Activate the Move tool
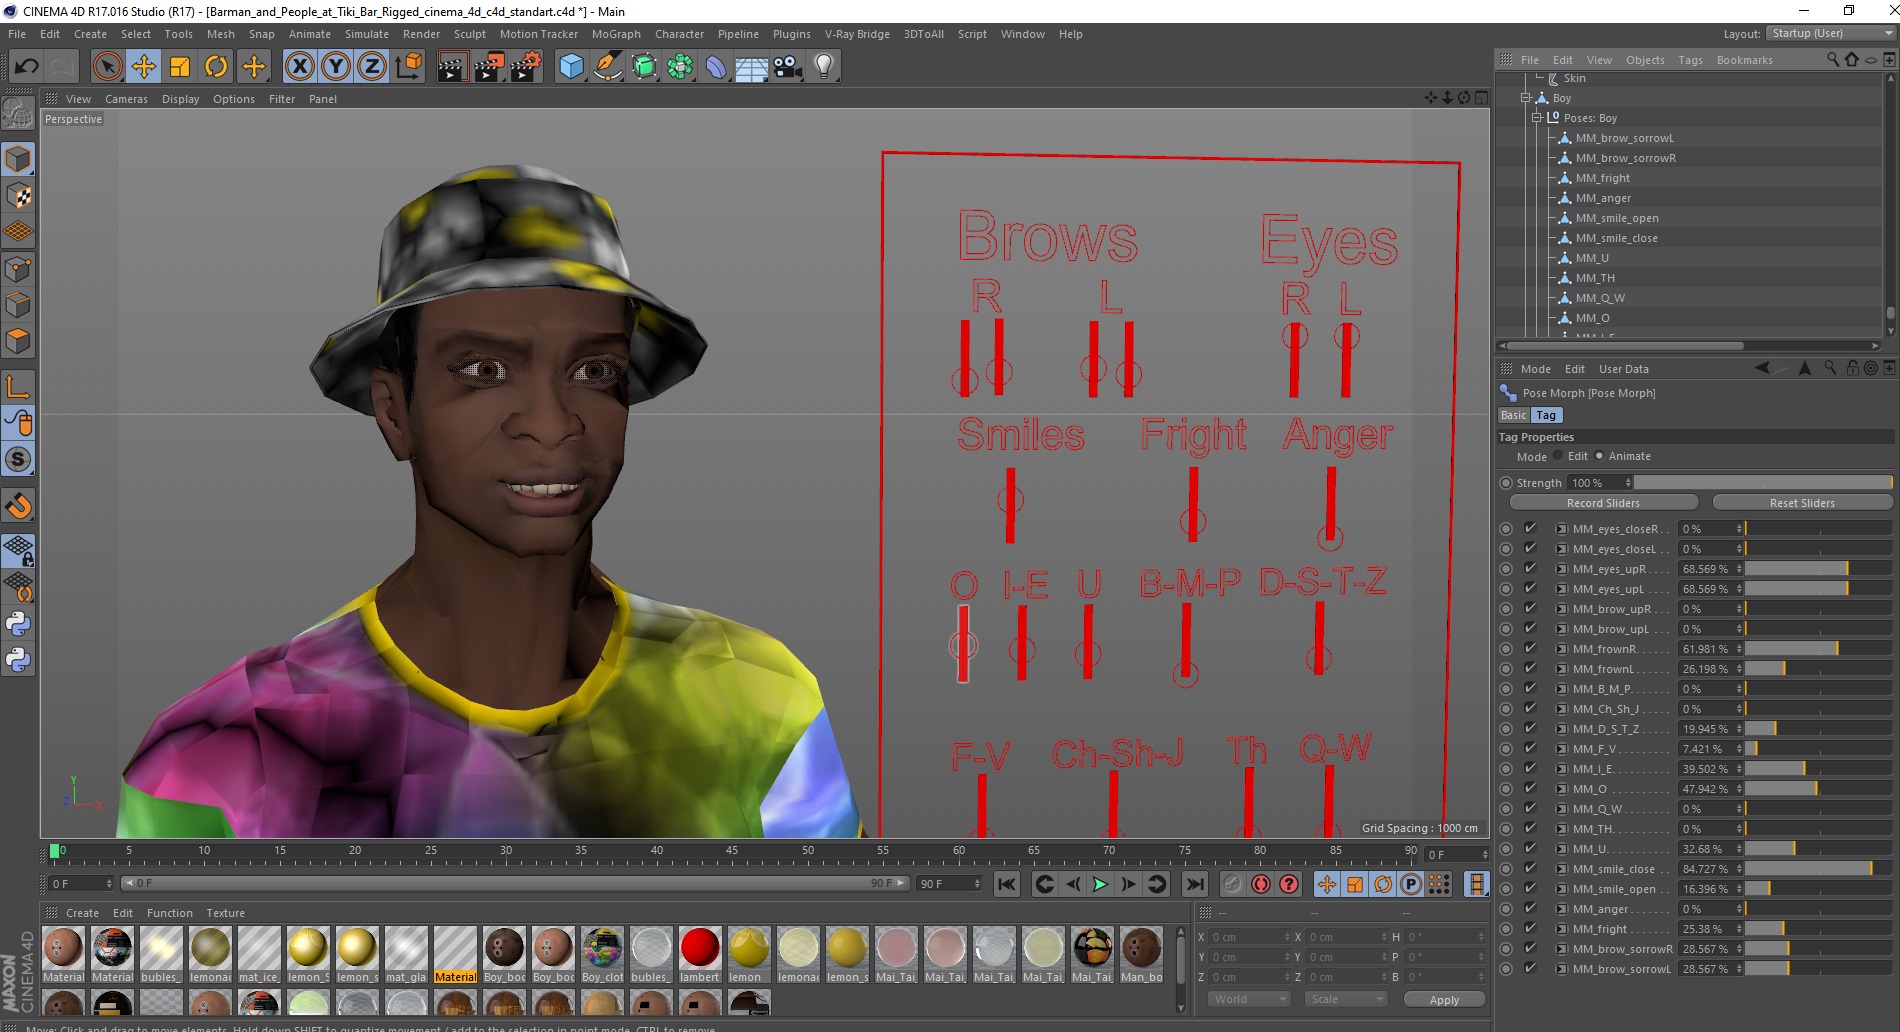Image resolution: width=1900 pixels, height=1032 pixels. click(143, 67)
